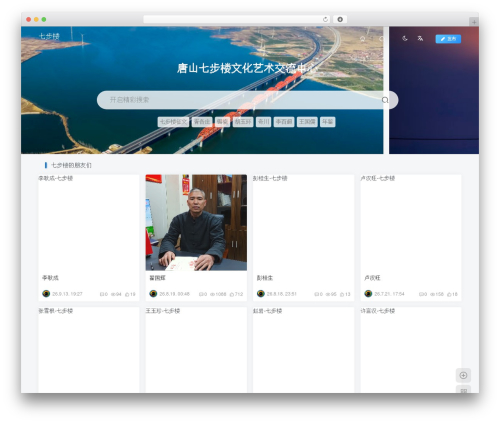500x423 pixels.
Task: Open the 张雪根-七步楼 card
Action: (x=89, y=350)
